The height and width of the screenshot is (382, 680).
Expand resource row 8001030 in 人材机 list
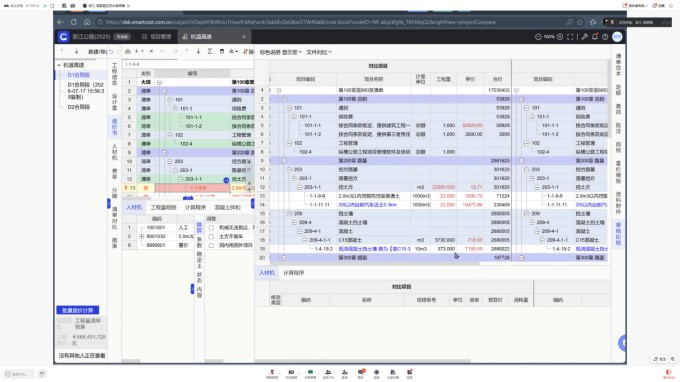[141, 236]
